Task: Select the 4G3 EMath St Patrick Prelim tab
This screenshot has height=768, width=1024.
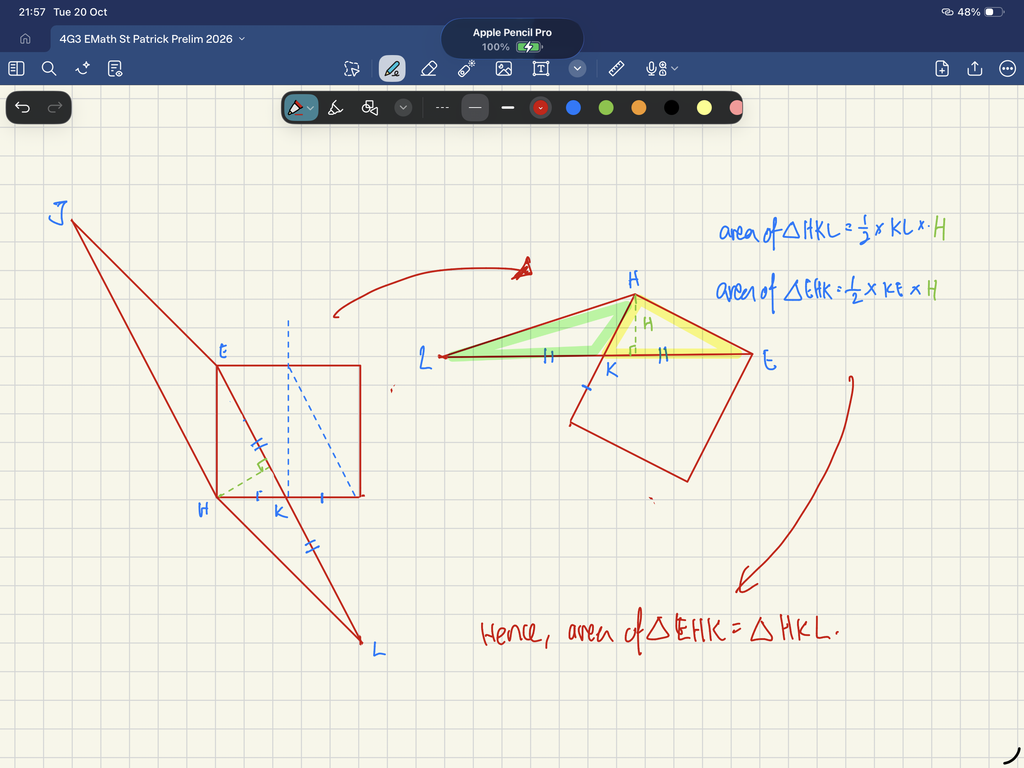Action: click(x=146, y=39)
